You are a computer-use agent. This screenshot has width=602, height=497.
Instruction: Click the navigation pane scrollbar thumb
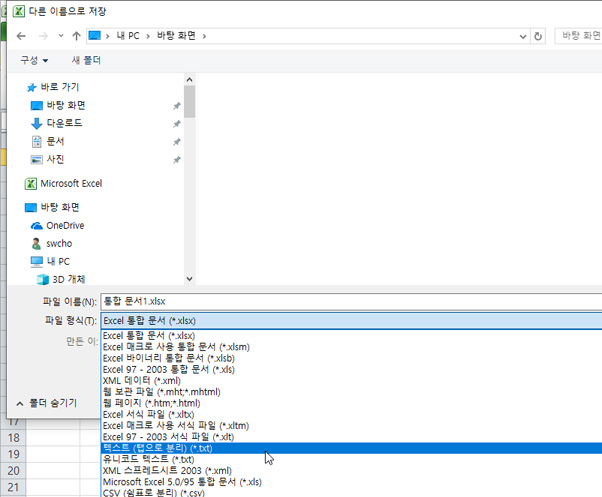(189, 101)
